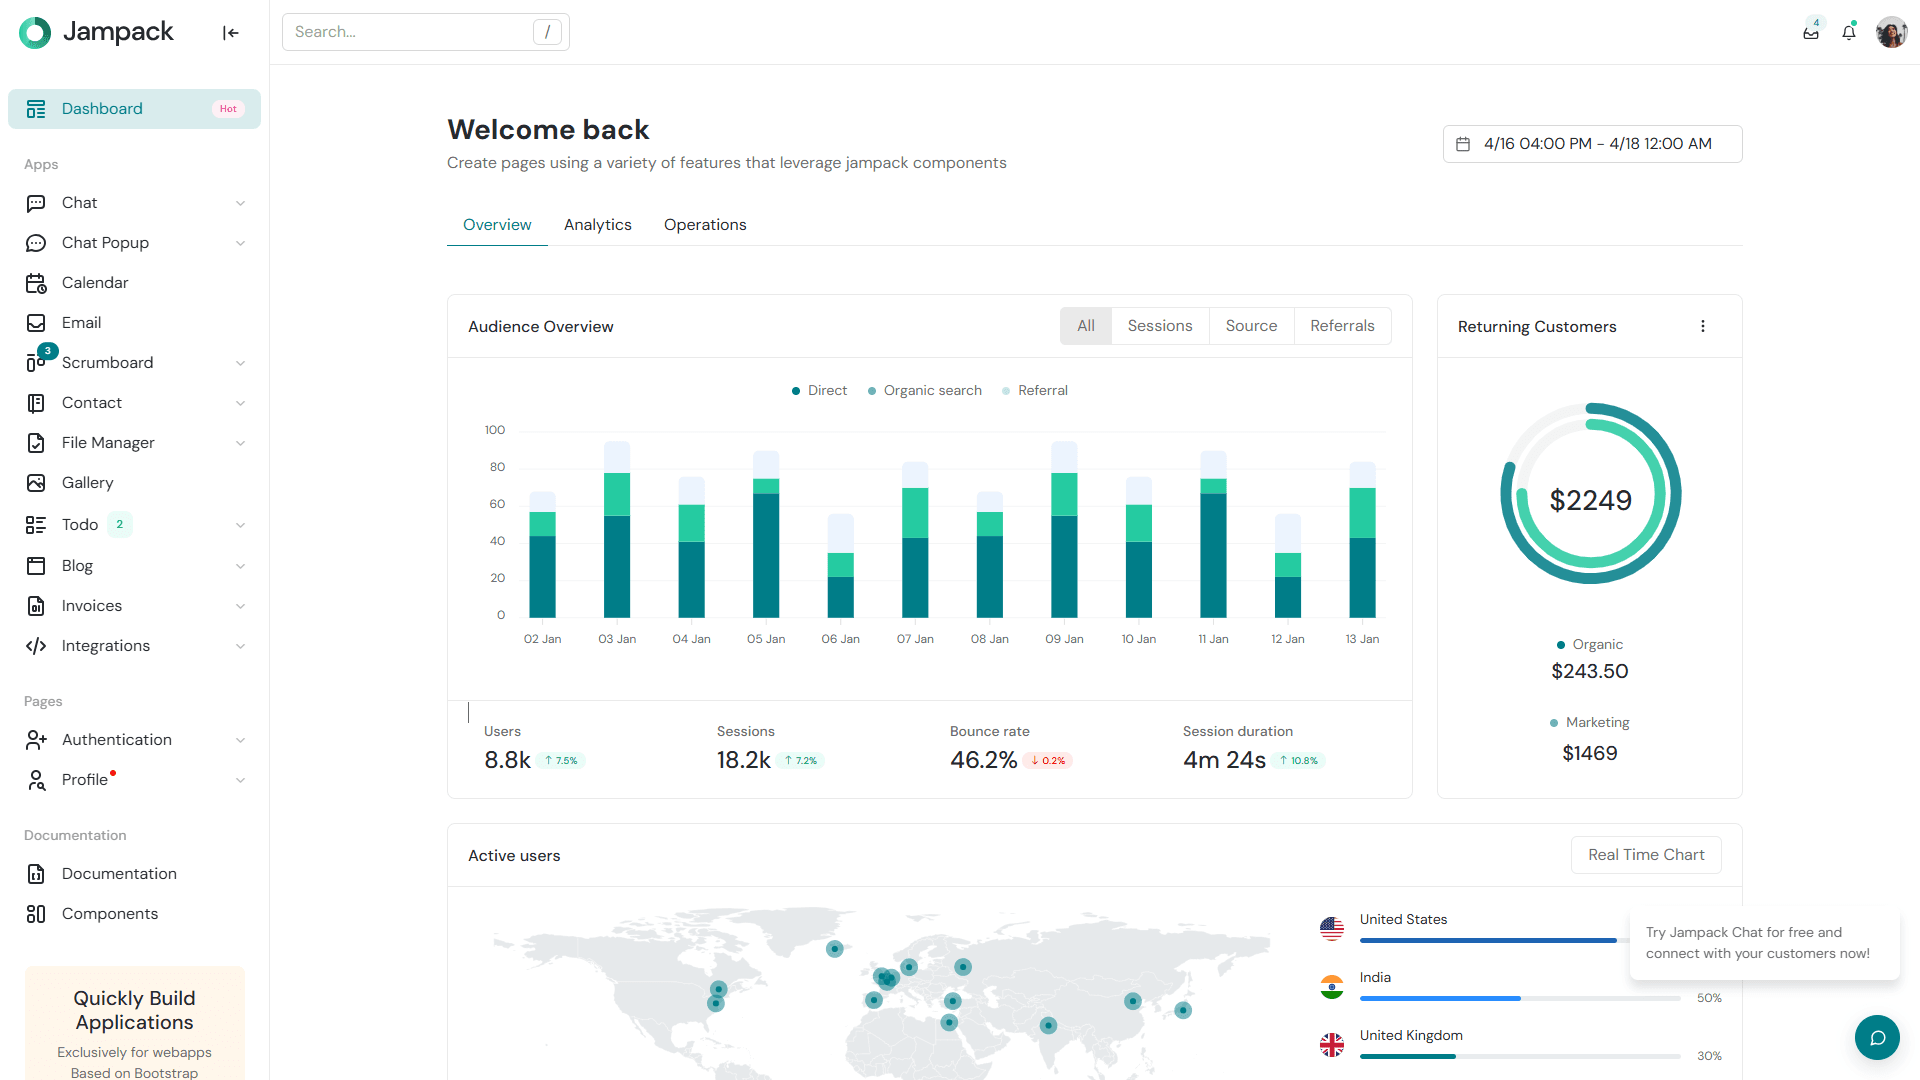Open Returning Customers three-dot menu
This screenshot has height=1080, width=1920.
coord(1703,326)
